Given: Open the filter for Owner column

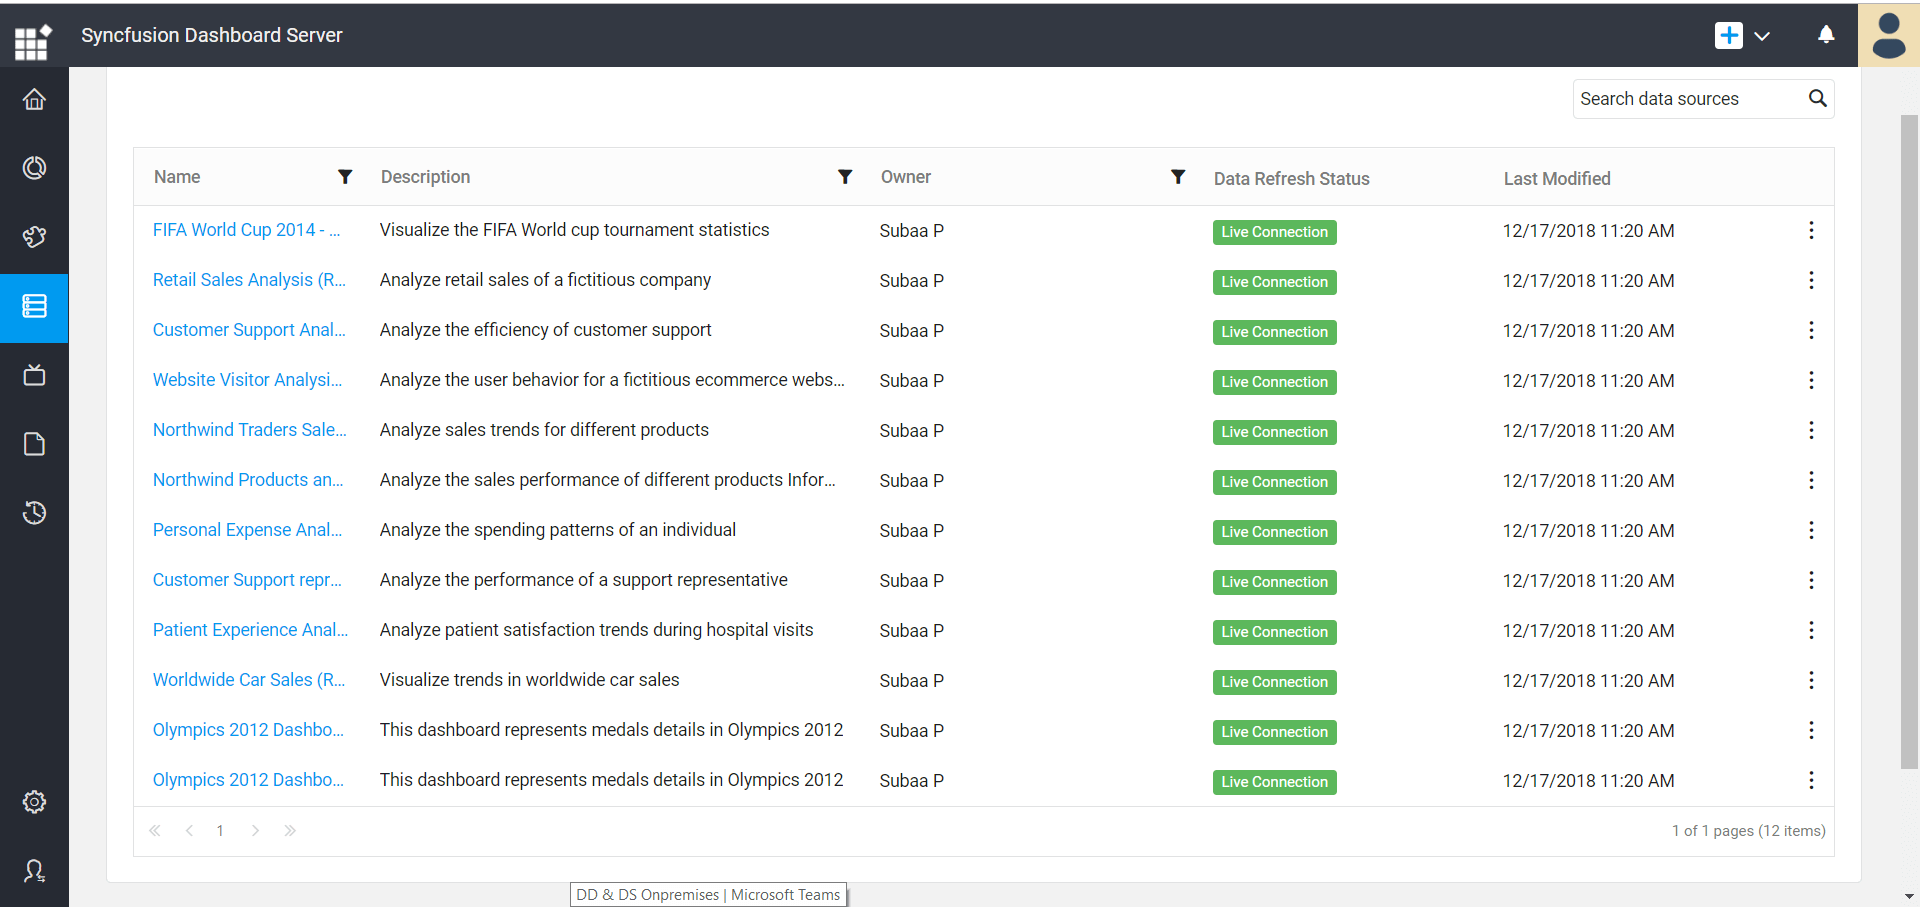Looking at the screenshot, I should click(1178, 177).
